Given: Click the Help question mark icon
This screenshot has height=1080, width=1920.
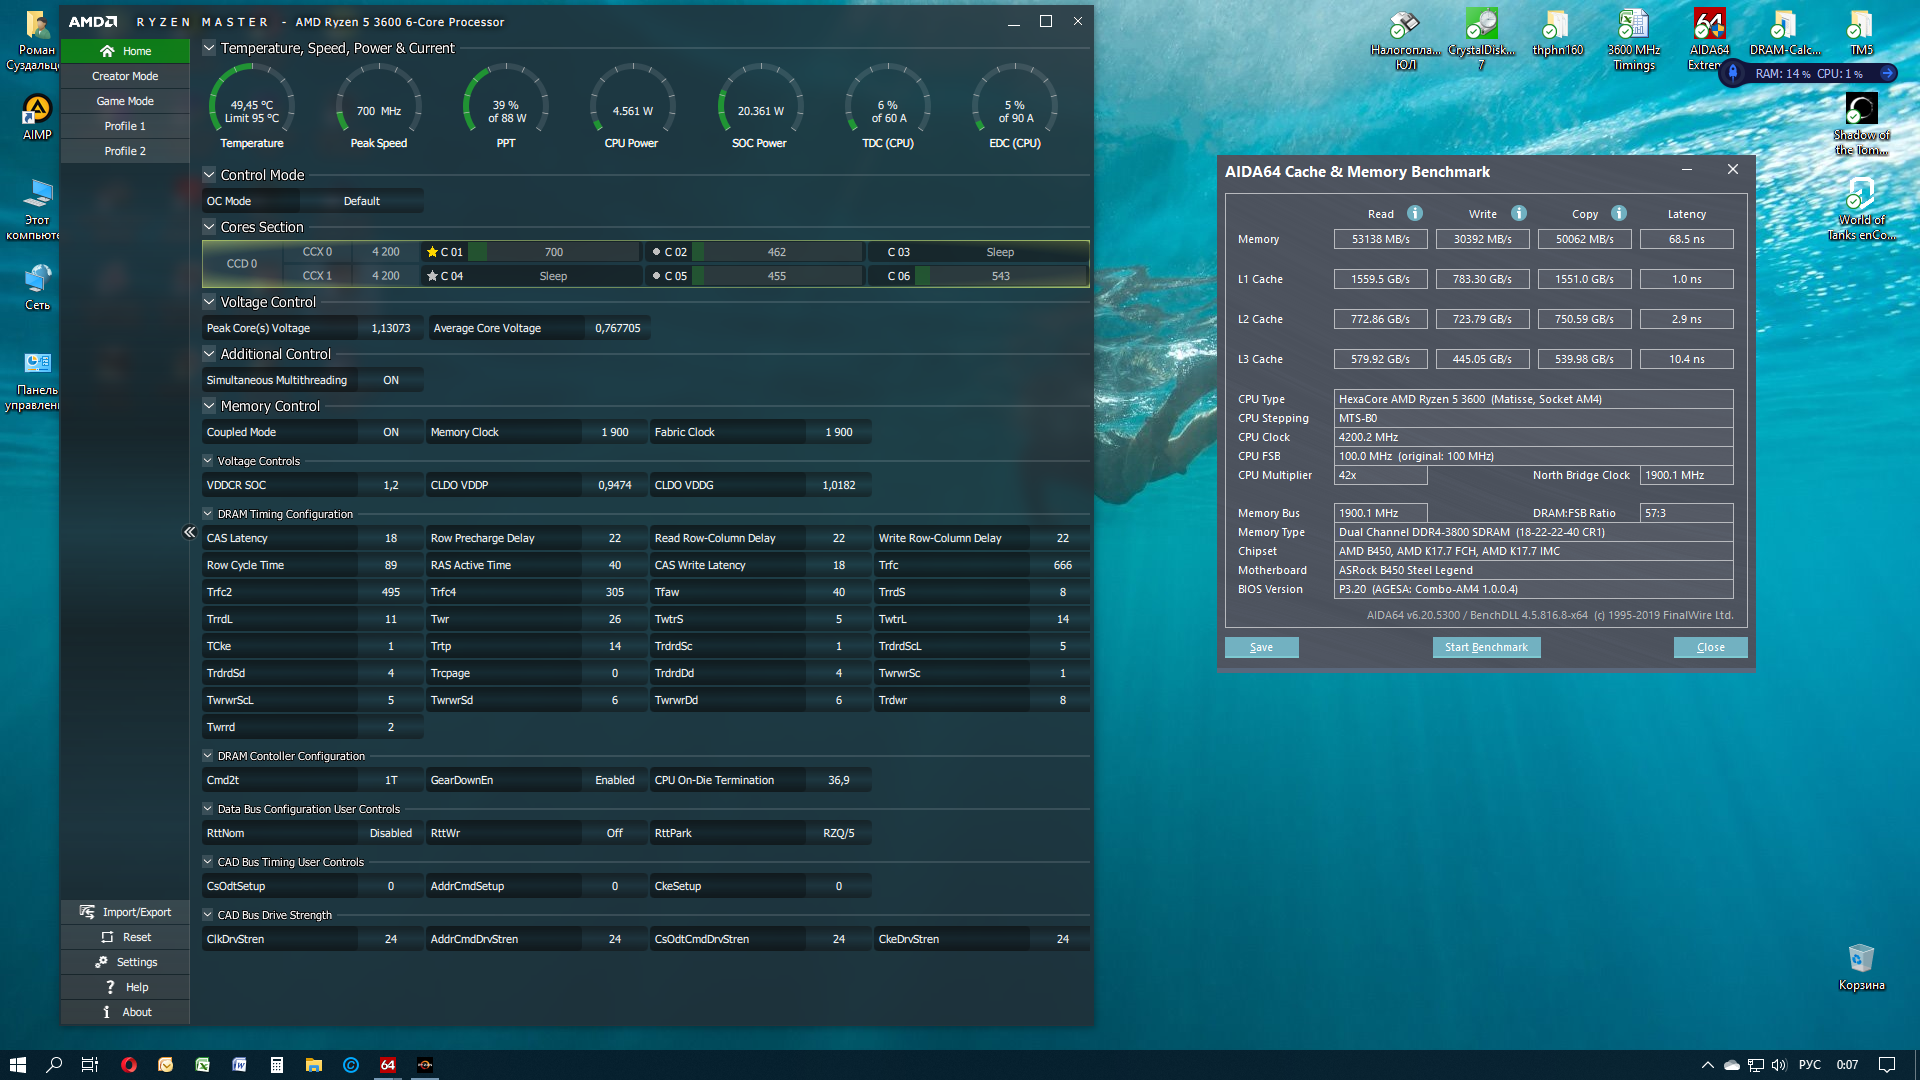Looking at the screenshot, I should coord(110,987).
